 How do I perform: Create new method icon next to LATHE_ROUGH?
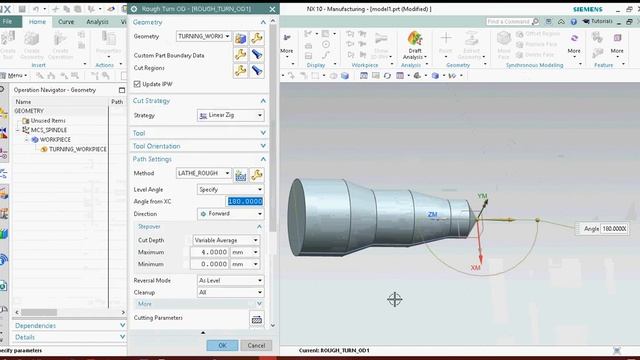coord(240,175)
